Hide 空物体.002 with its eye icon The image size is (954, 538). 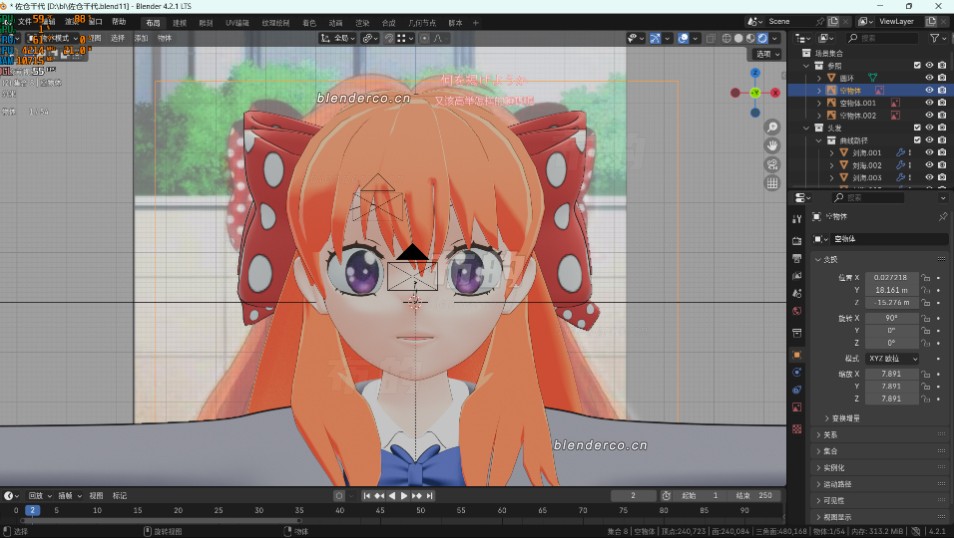929,116
